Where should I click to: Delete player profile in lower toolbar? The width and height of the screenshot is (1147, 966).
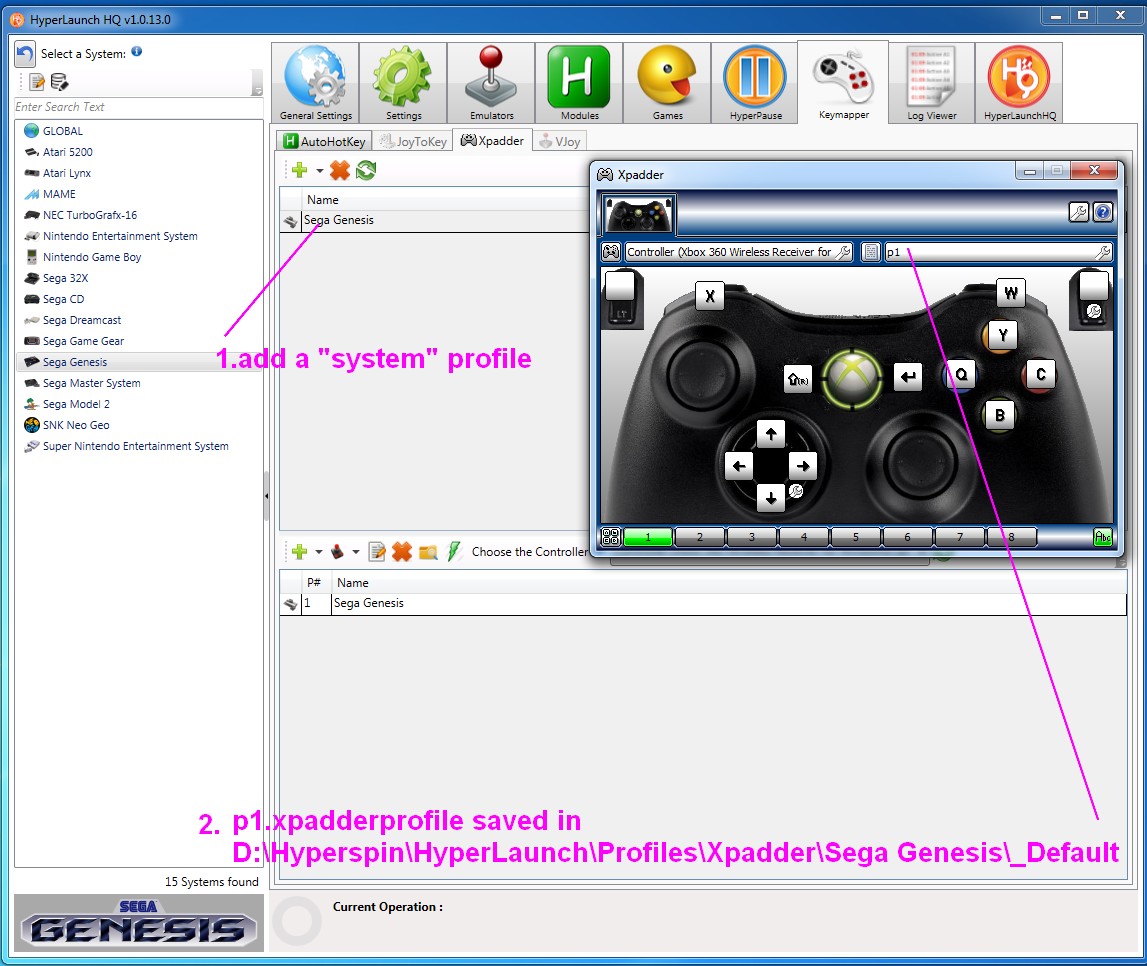click(402, 551)
